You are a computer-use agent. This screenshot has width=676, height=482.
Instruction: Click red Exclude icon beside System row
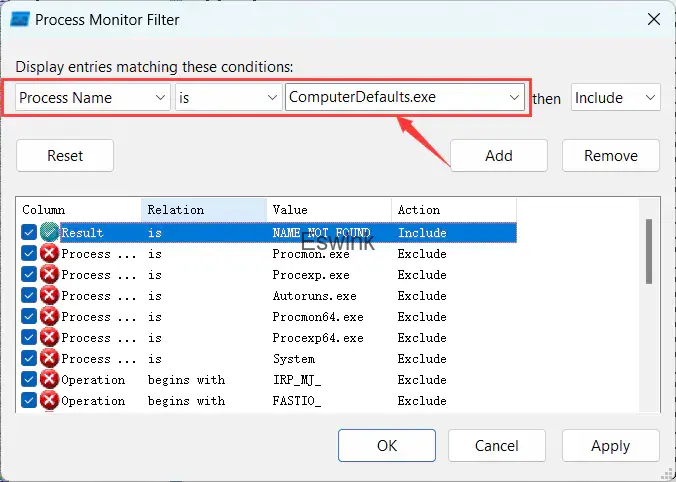49,358
